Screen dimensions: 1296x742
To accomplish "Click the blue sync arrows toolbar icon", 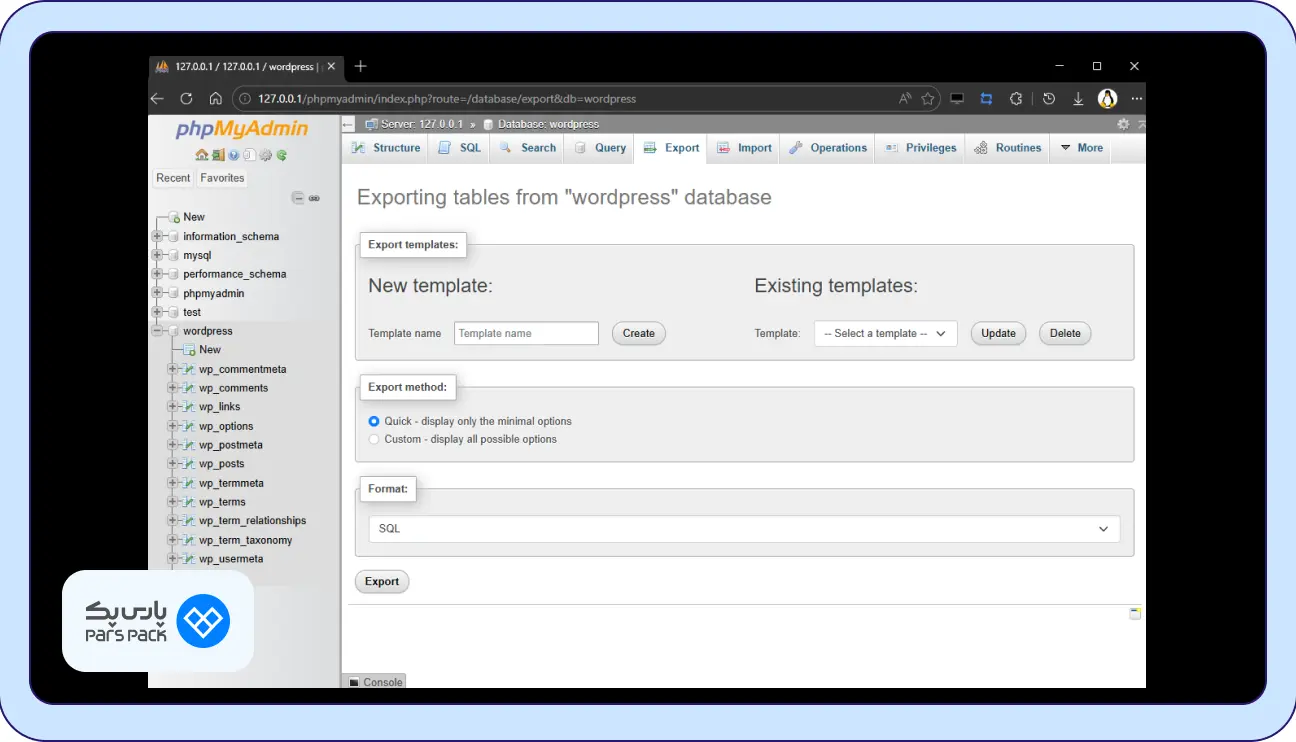I will tap(986, 98).
